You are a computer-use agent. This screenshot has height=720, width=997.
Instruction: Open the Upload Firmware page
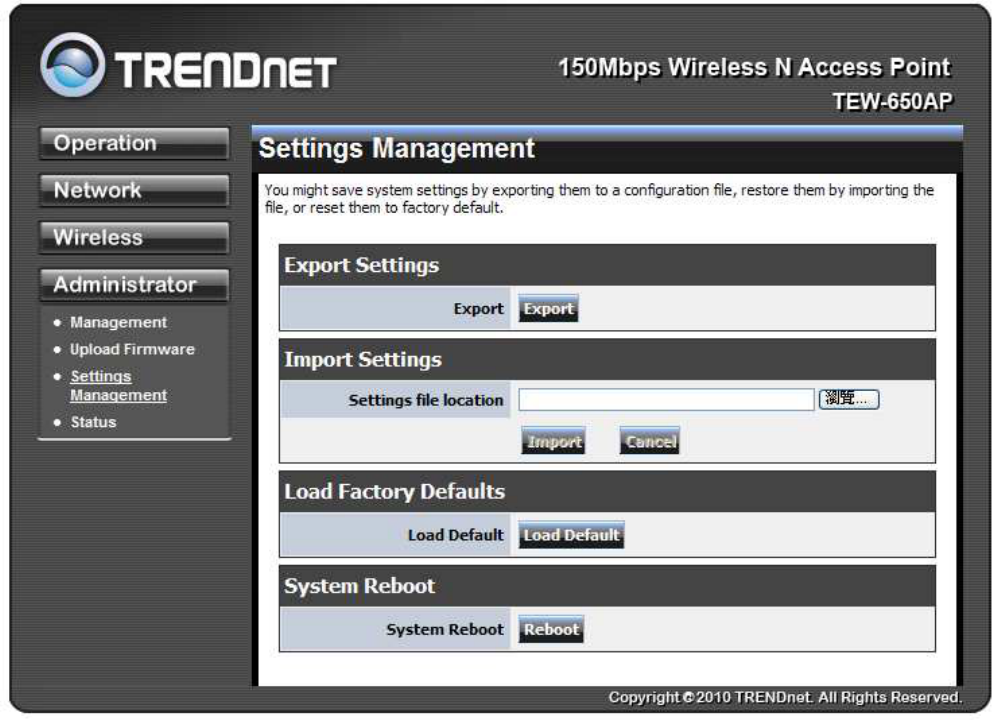pyautogui.click(x=132, y=349)
